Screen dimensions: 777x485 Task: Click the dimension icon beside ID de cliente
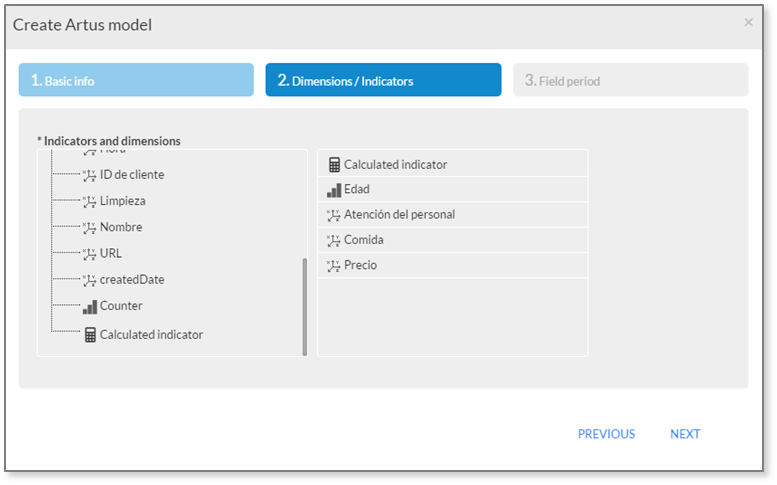tap(89, 175)
